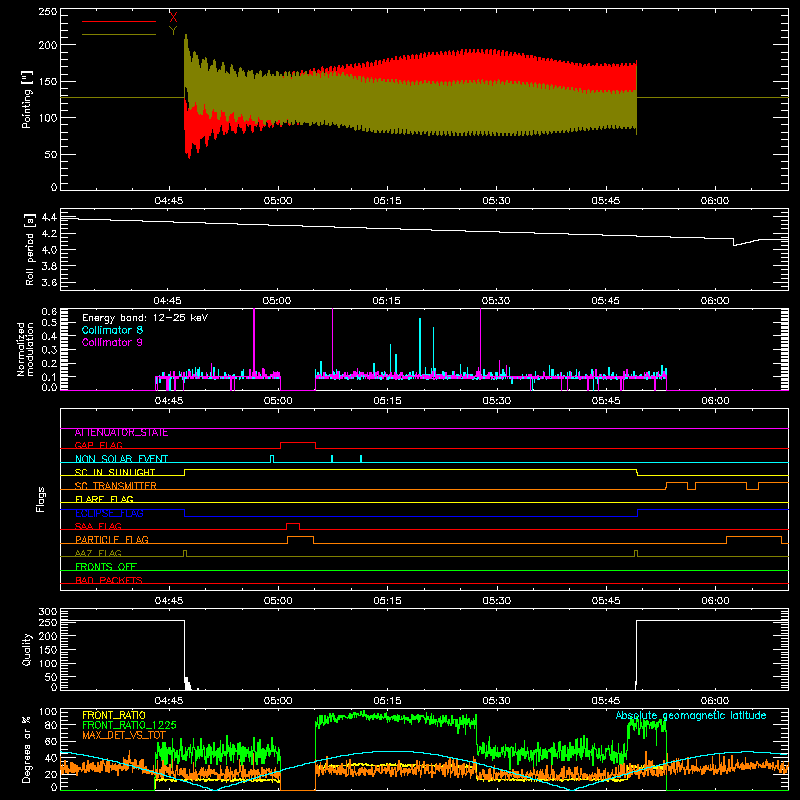
Task: Click the GAP_FLAG label
Action: coord(98,445)
